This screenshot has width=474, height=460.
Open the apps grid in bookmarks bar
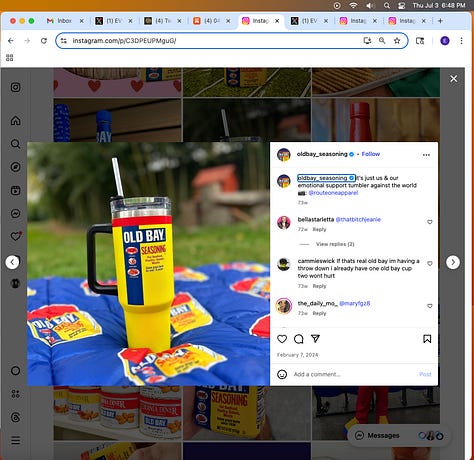coord(10,58)
